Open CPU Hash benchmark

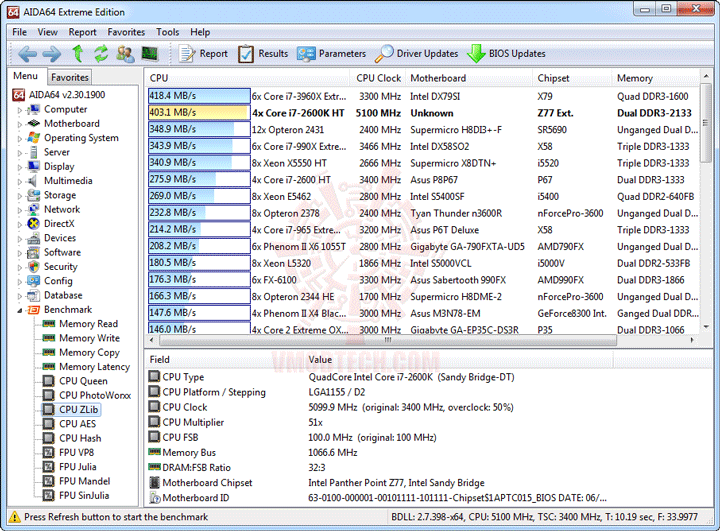(x=80, y=438)
